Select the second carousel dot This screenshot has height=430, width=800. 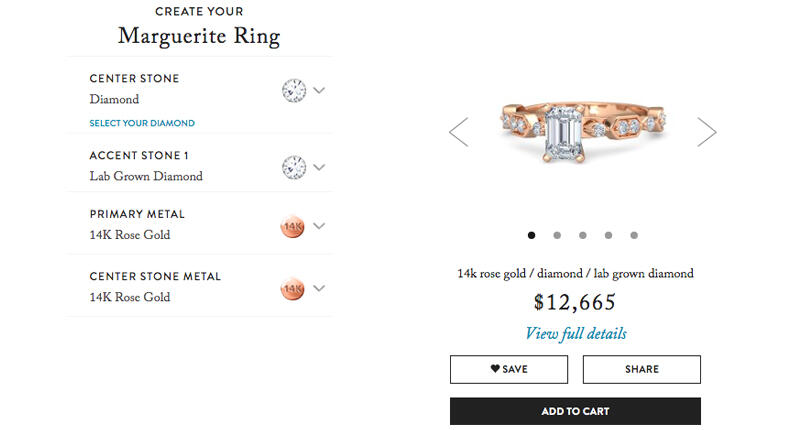pos(557,236)
